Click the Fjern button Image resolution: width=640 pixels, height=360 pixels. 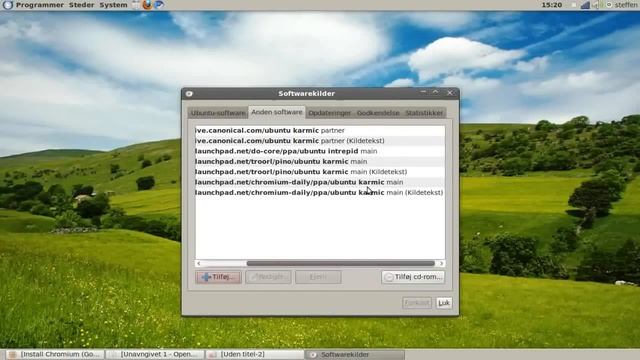(x=318, y=277)
